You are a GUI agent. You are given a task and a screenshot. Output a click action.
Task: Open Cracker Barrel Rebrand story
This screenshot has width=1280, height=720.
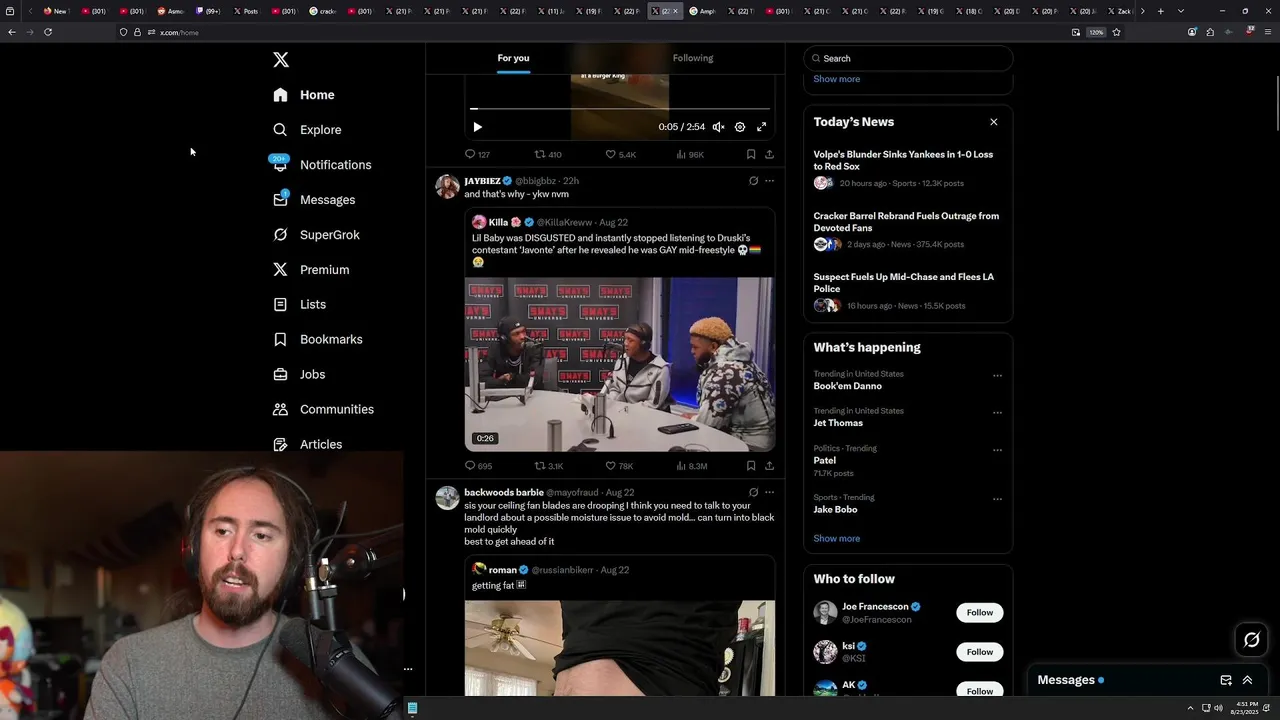[908, 231]
